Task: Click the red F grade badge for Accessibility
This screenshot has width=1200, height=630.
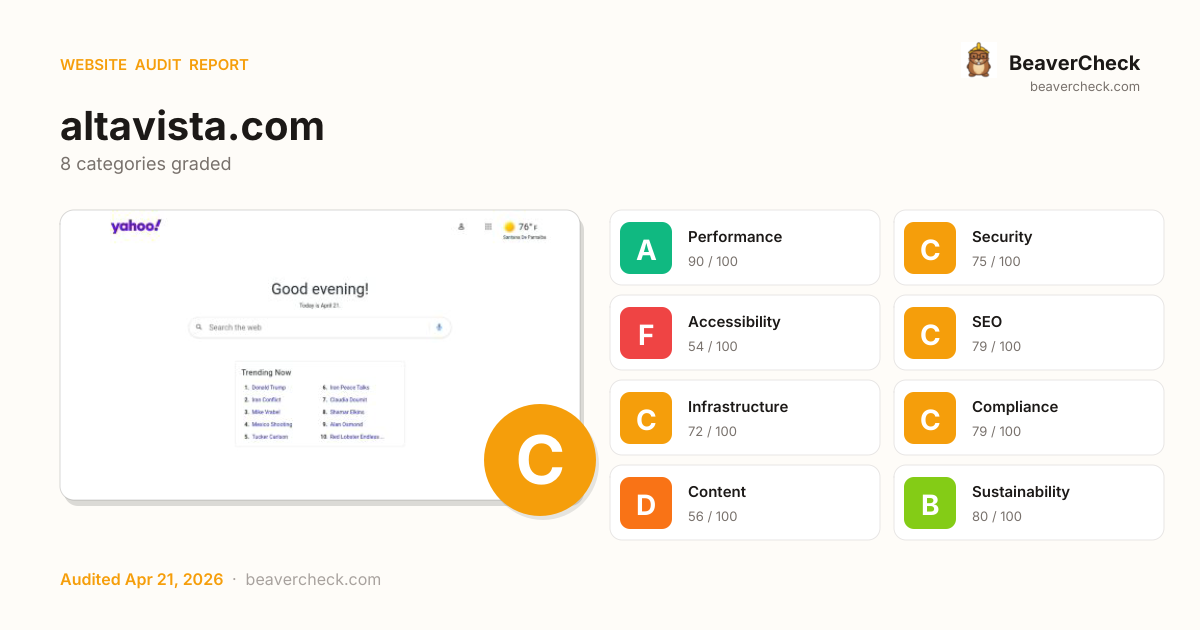Action: (646, 333)
